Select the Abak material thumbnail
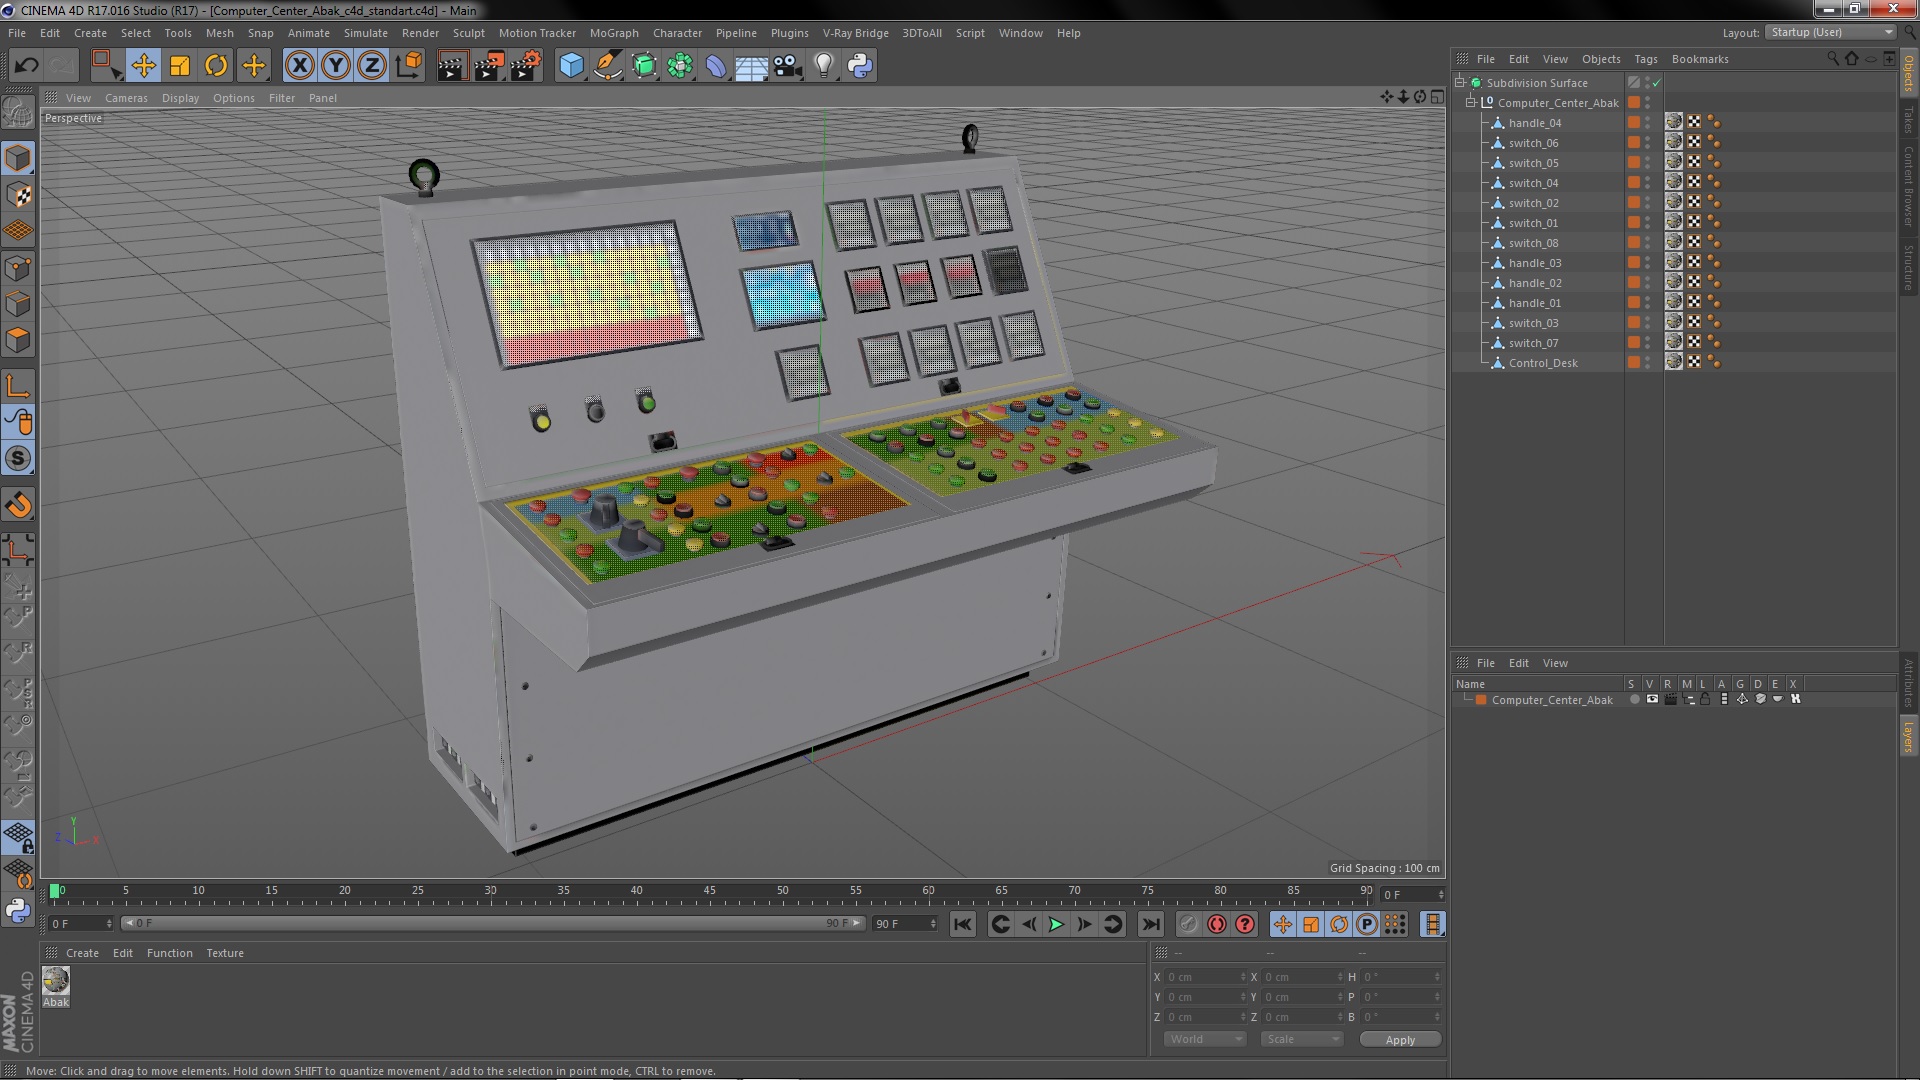Image resolution: width=1920 pixels, height=1080 pixels. tap(56, 980)
